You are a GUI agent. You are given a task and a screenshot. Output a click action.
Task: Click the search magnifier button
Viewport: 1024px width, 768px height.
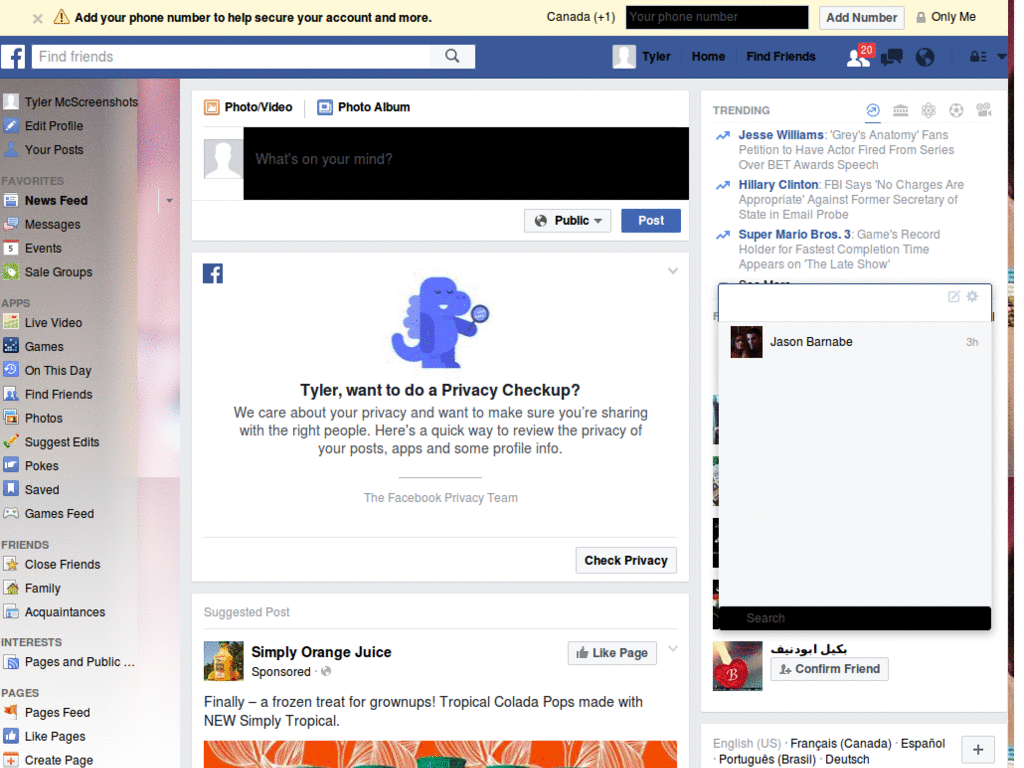pyautogui.click(x=452, y=56)
